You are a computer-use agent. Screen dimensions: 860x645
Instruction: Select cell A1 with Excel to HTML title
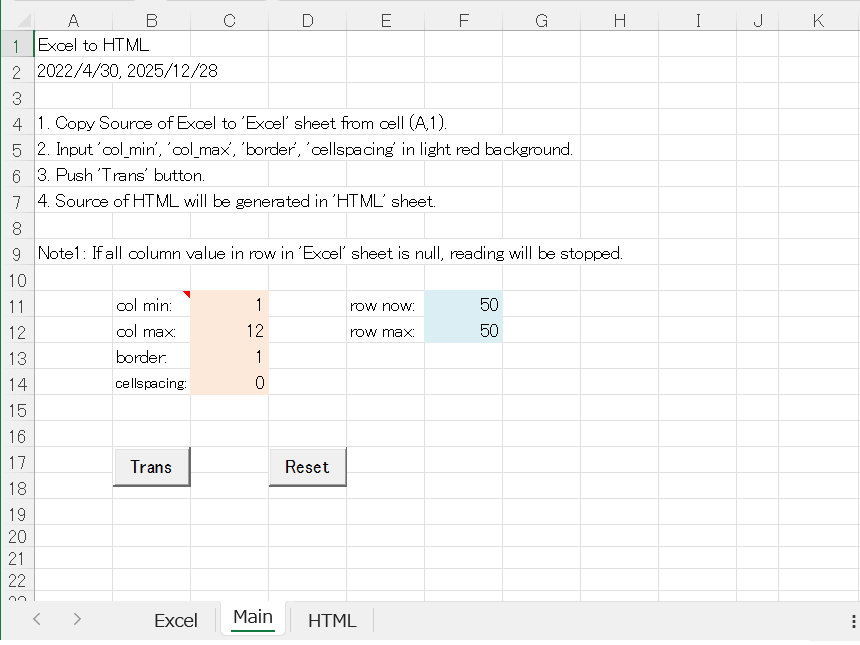pyautogui.click(x=73, y=45)
